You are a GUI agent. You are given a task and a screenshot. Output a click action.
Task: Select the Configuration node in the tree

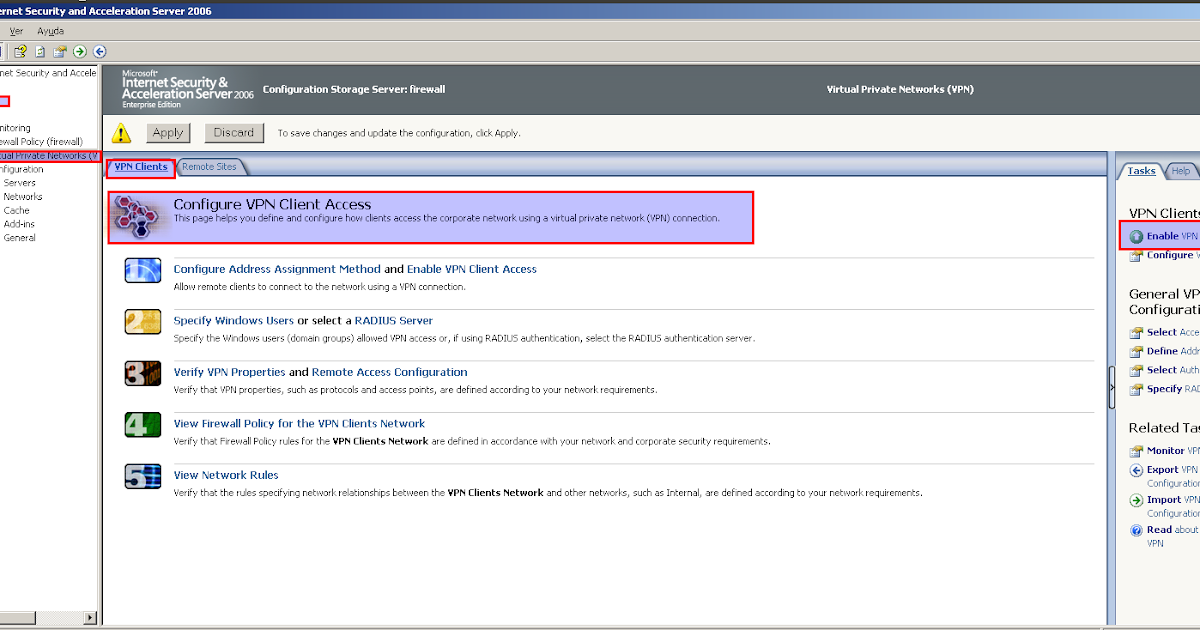coord(22,169)
